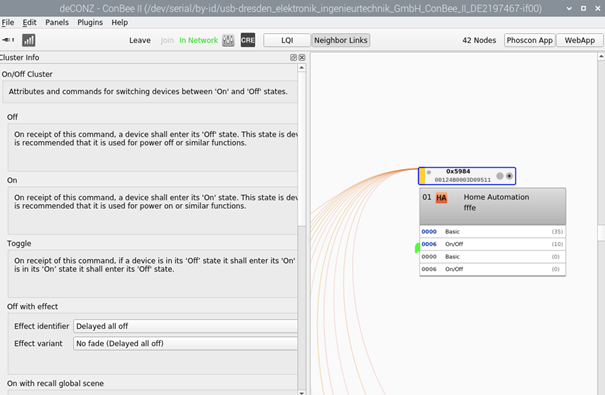Open the Panels menu
The image size is (605, 395).
(x=57, y=22)
